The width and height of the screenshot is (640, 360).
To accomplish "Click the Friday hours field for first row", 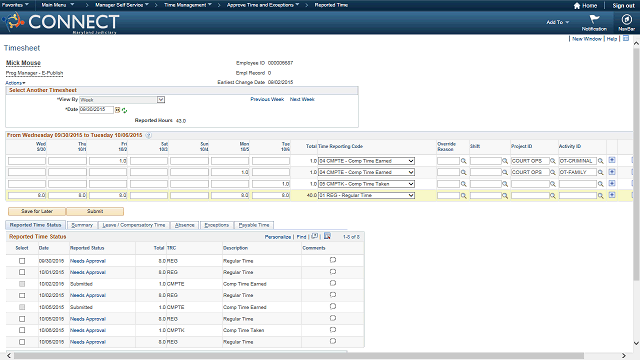I will [108, 161].
